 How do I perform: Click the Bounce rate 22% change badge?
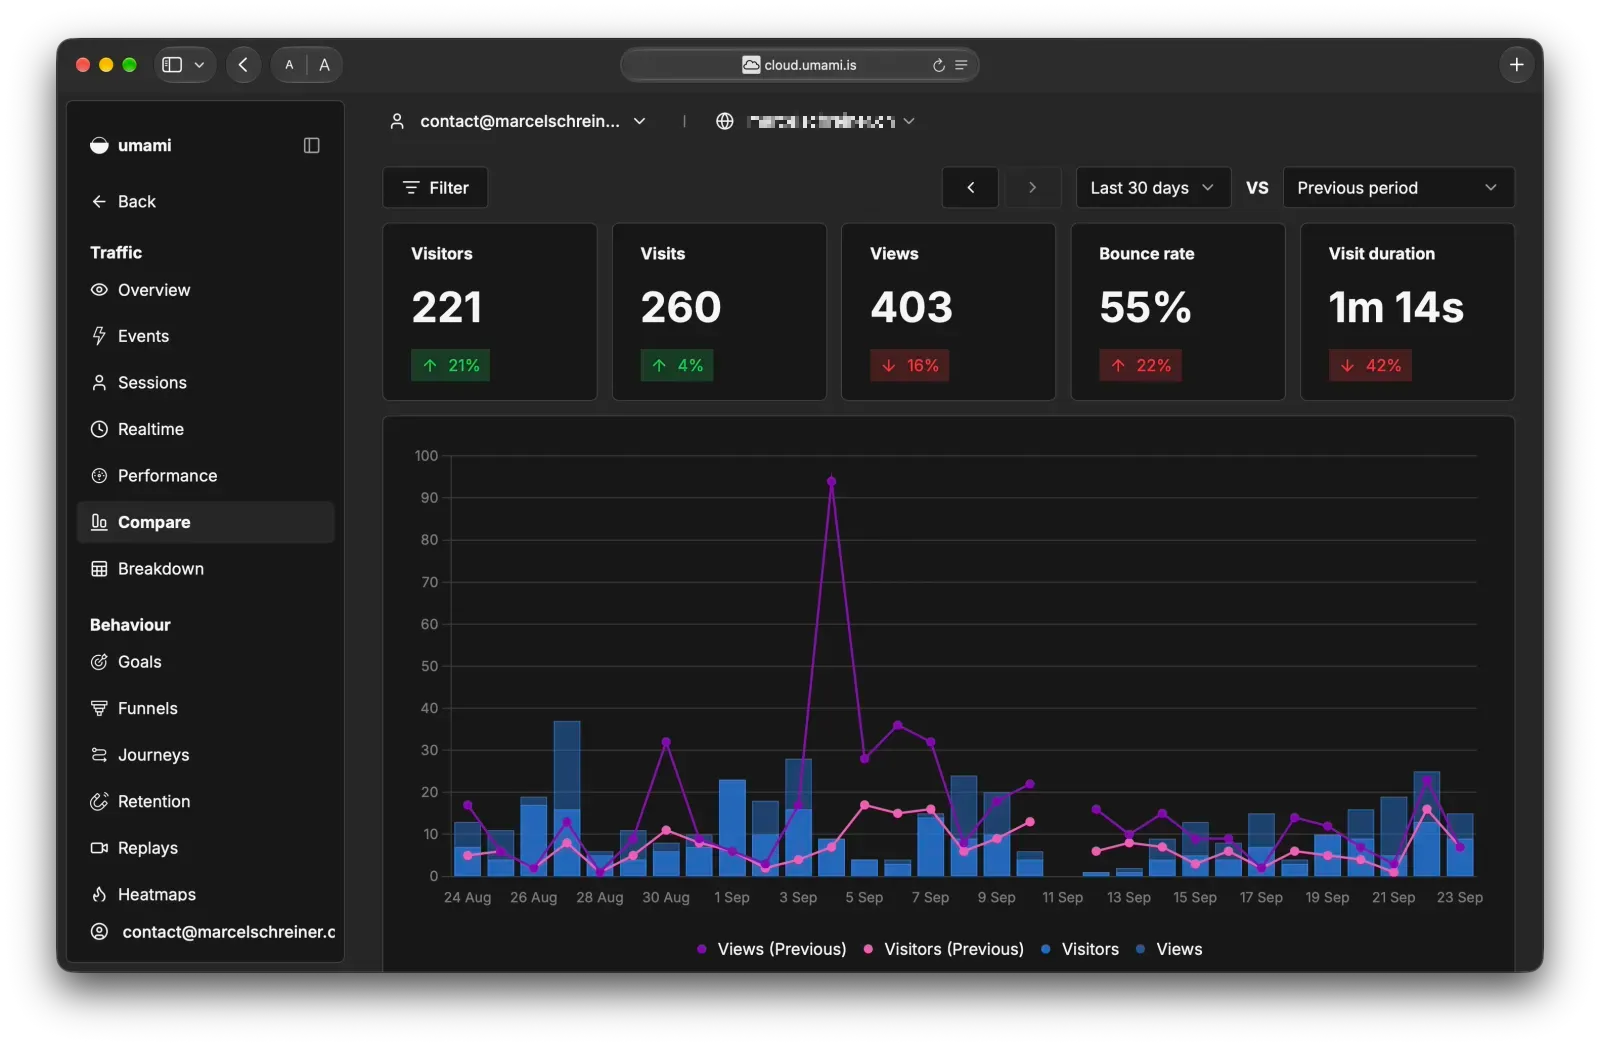(1141, 366)
